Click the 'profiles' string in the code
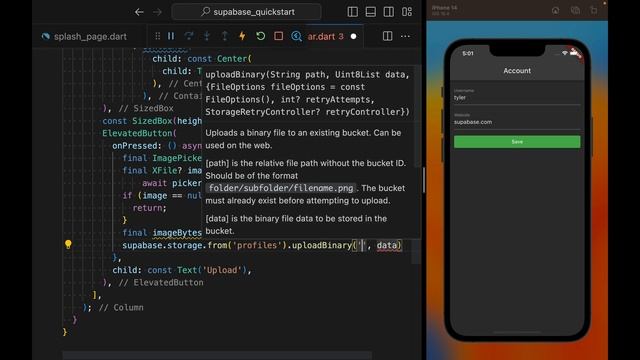The height and width of the screenshot is (360, 640). point(257,245)
